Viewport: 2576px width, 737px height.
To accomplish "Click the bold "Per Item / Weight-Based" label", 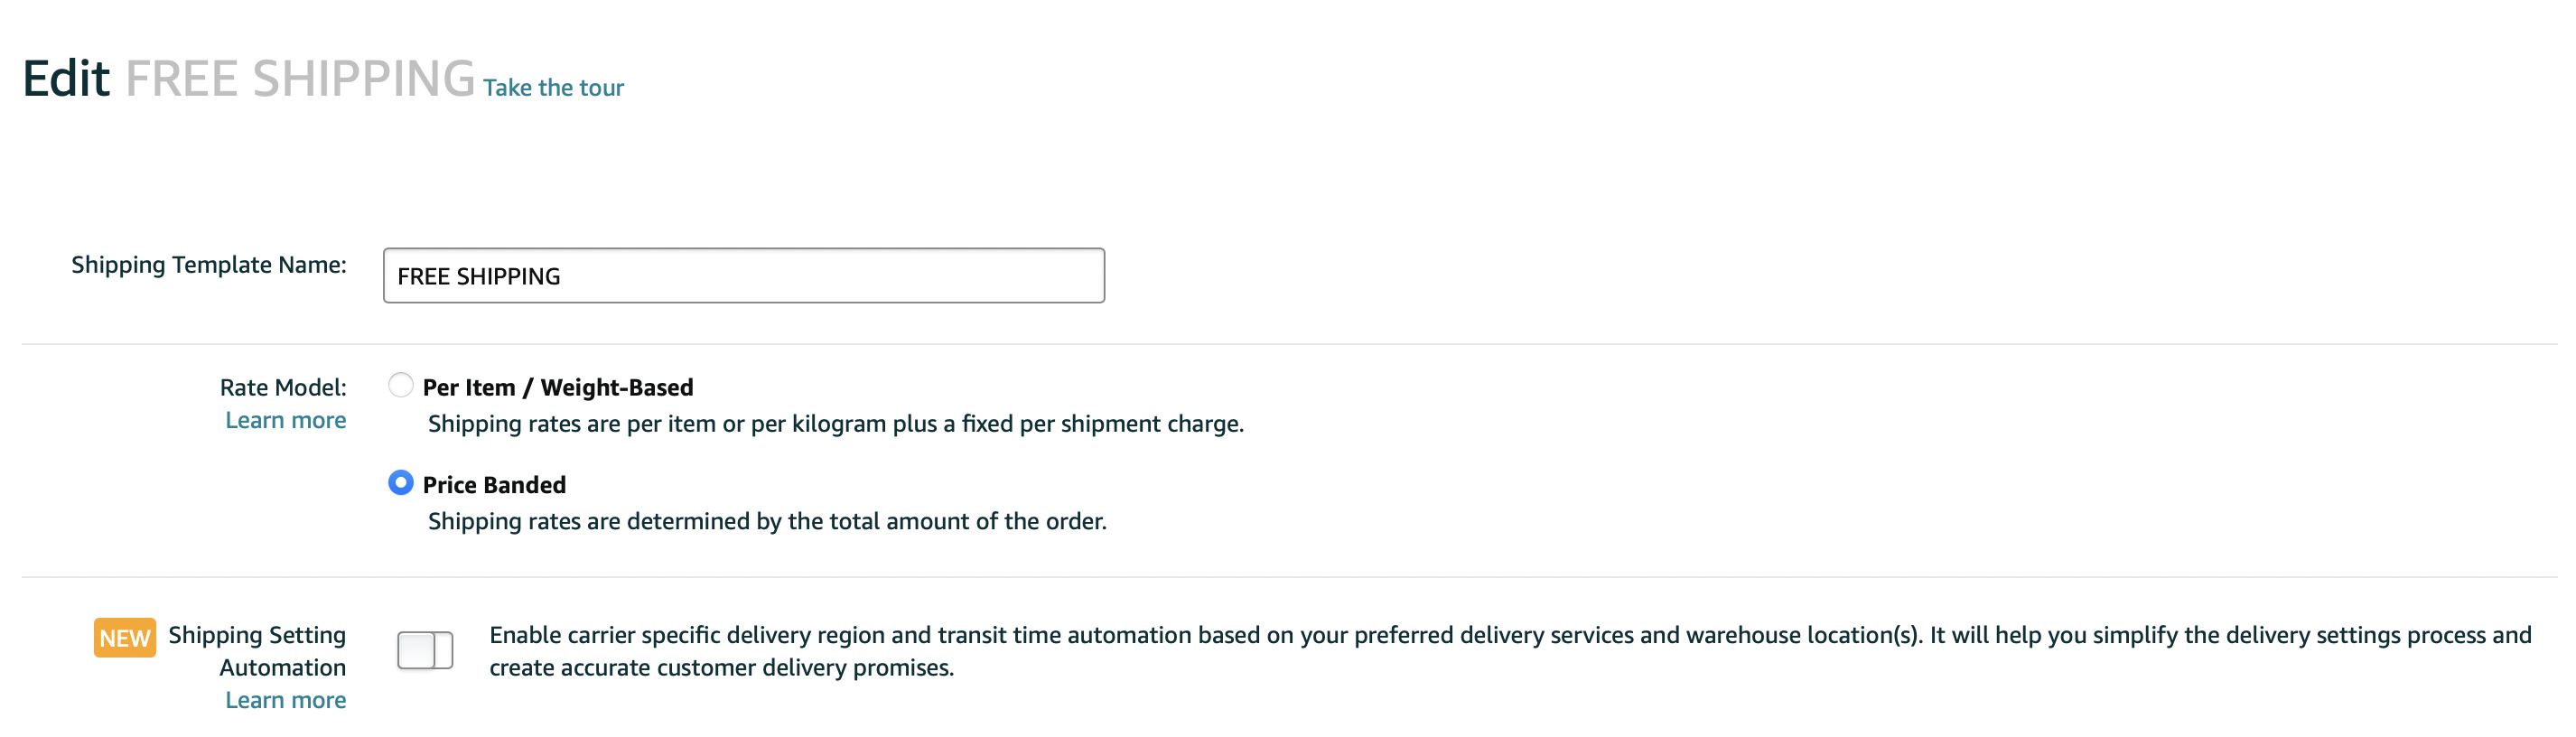I will (x=557, y=387).
